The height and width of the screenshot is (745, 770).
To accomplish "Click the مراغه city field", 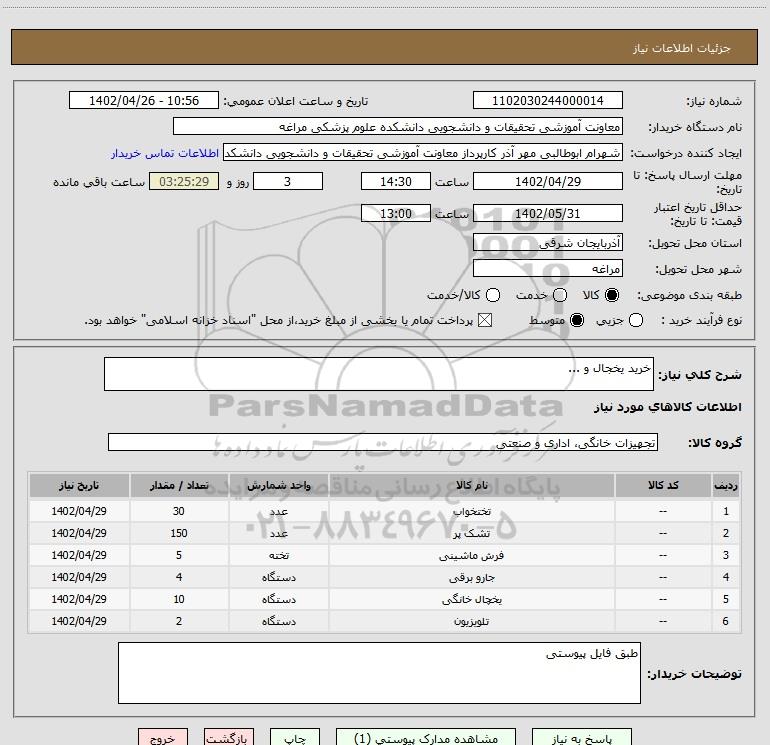I will (548, 268).
